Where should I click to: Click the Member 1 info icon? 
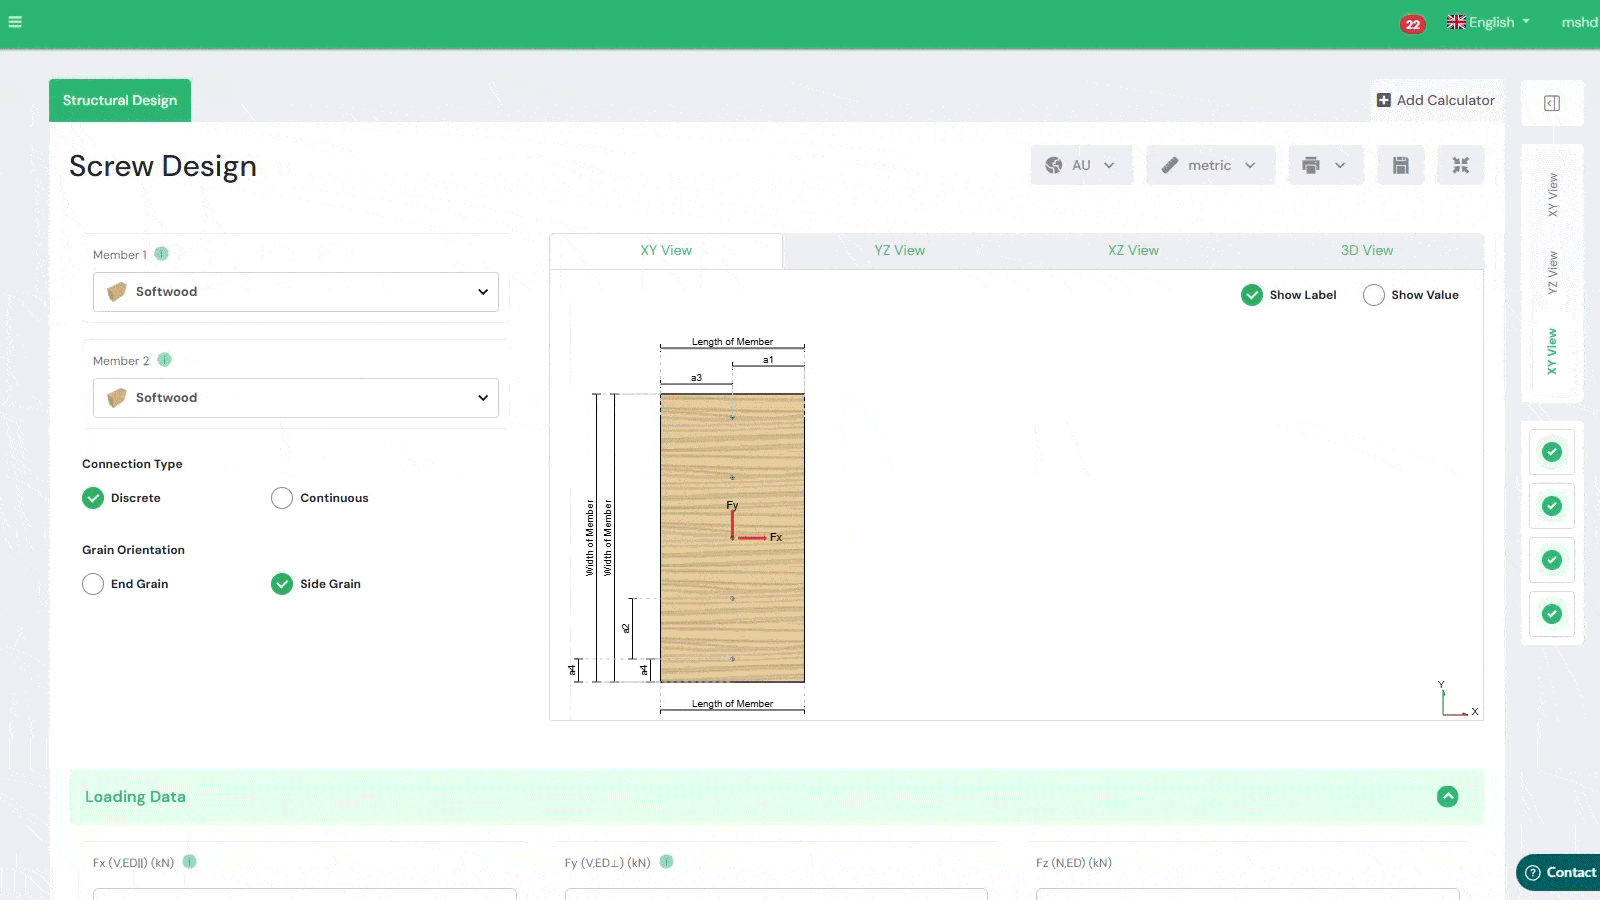tap(162, 254)
